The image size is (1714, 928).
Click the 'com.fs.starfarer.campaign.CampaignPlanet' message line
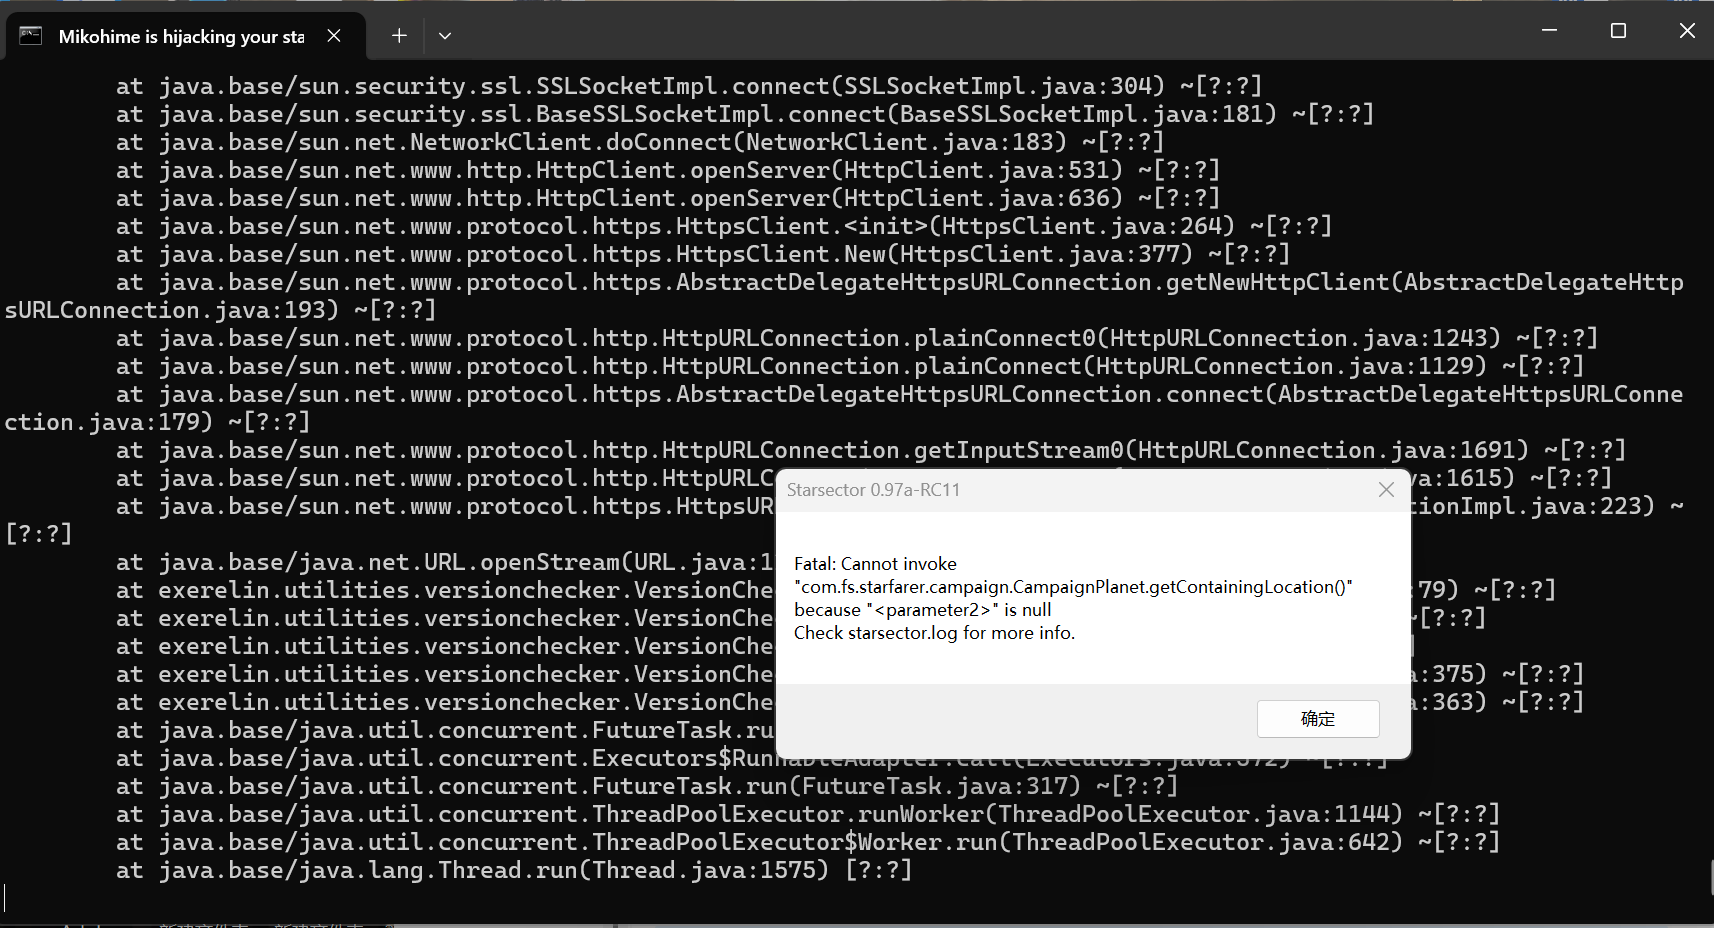(1073, 587)
